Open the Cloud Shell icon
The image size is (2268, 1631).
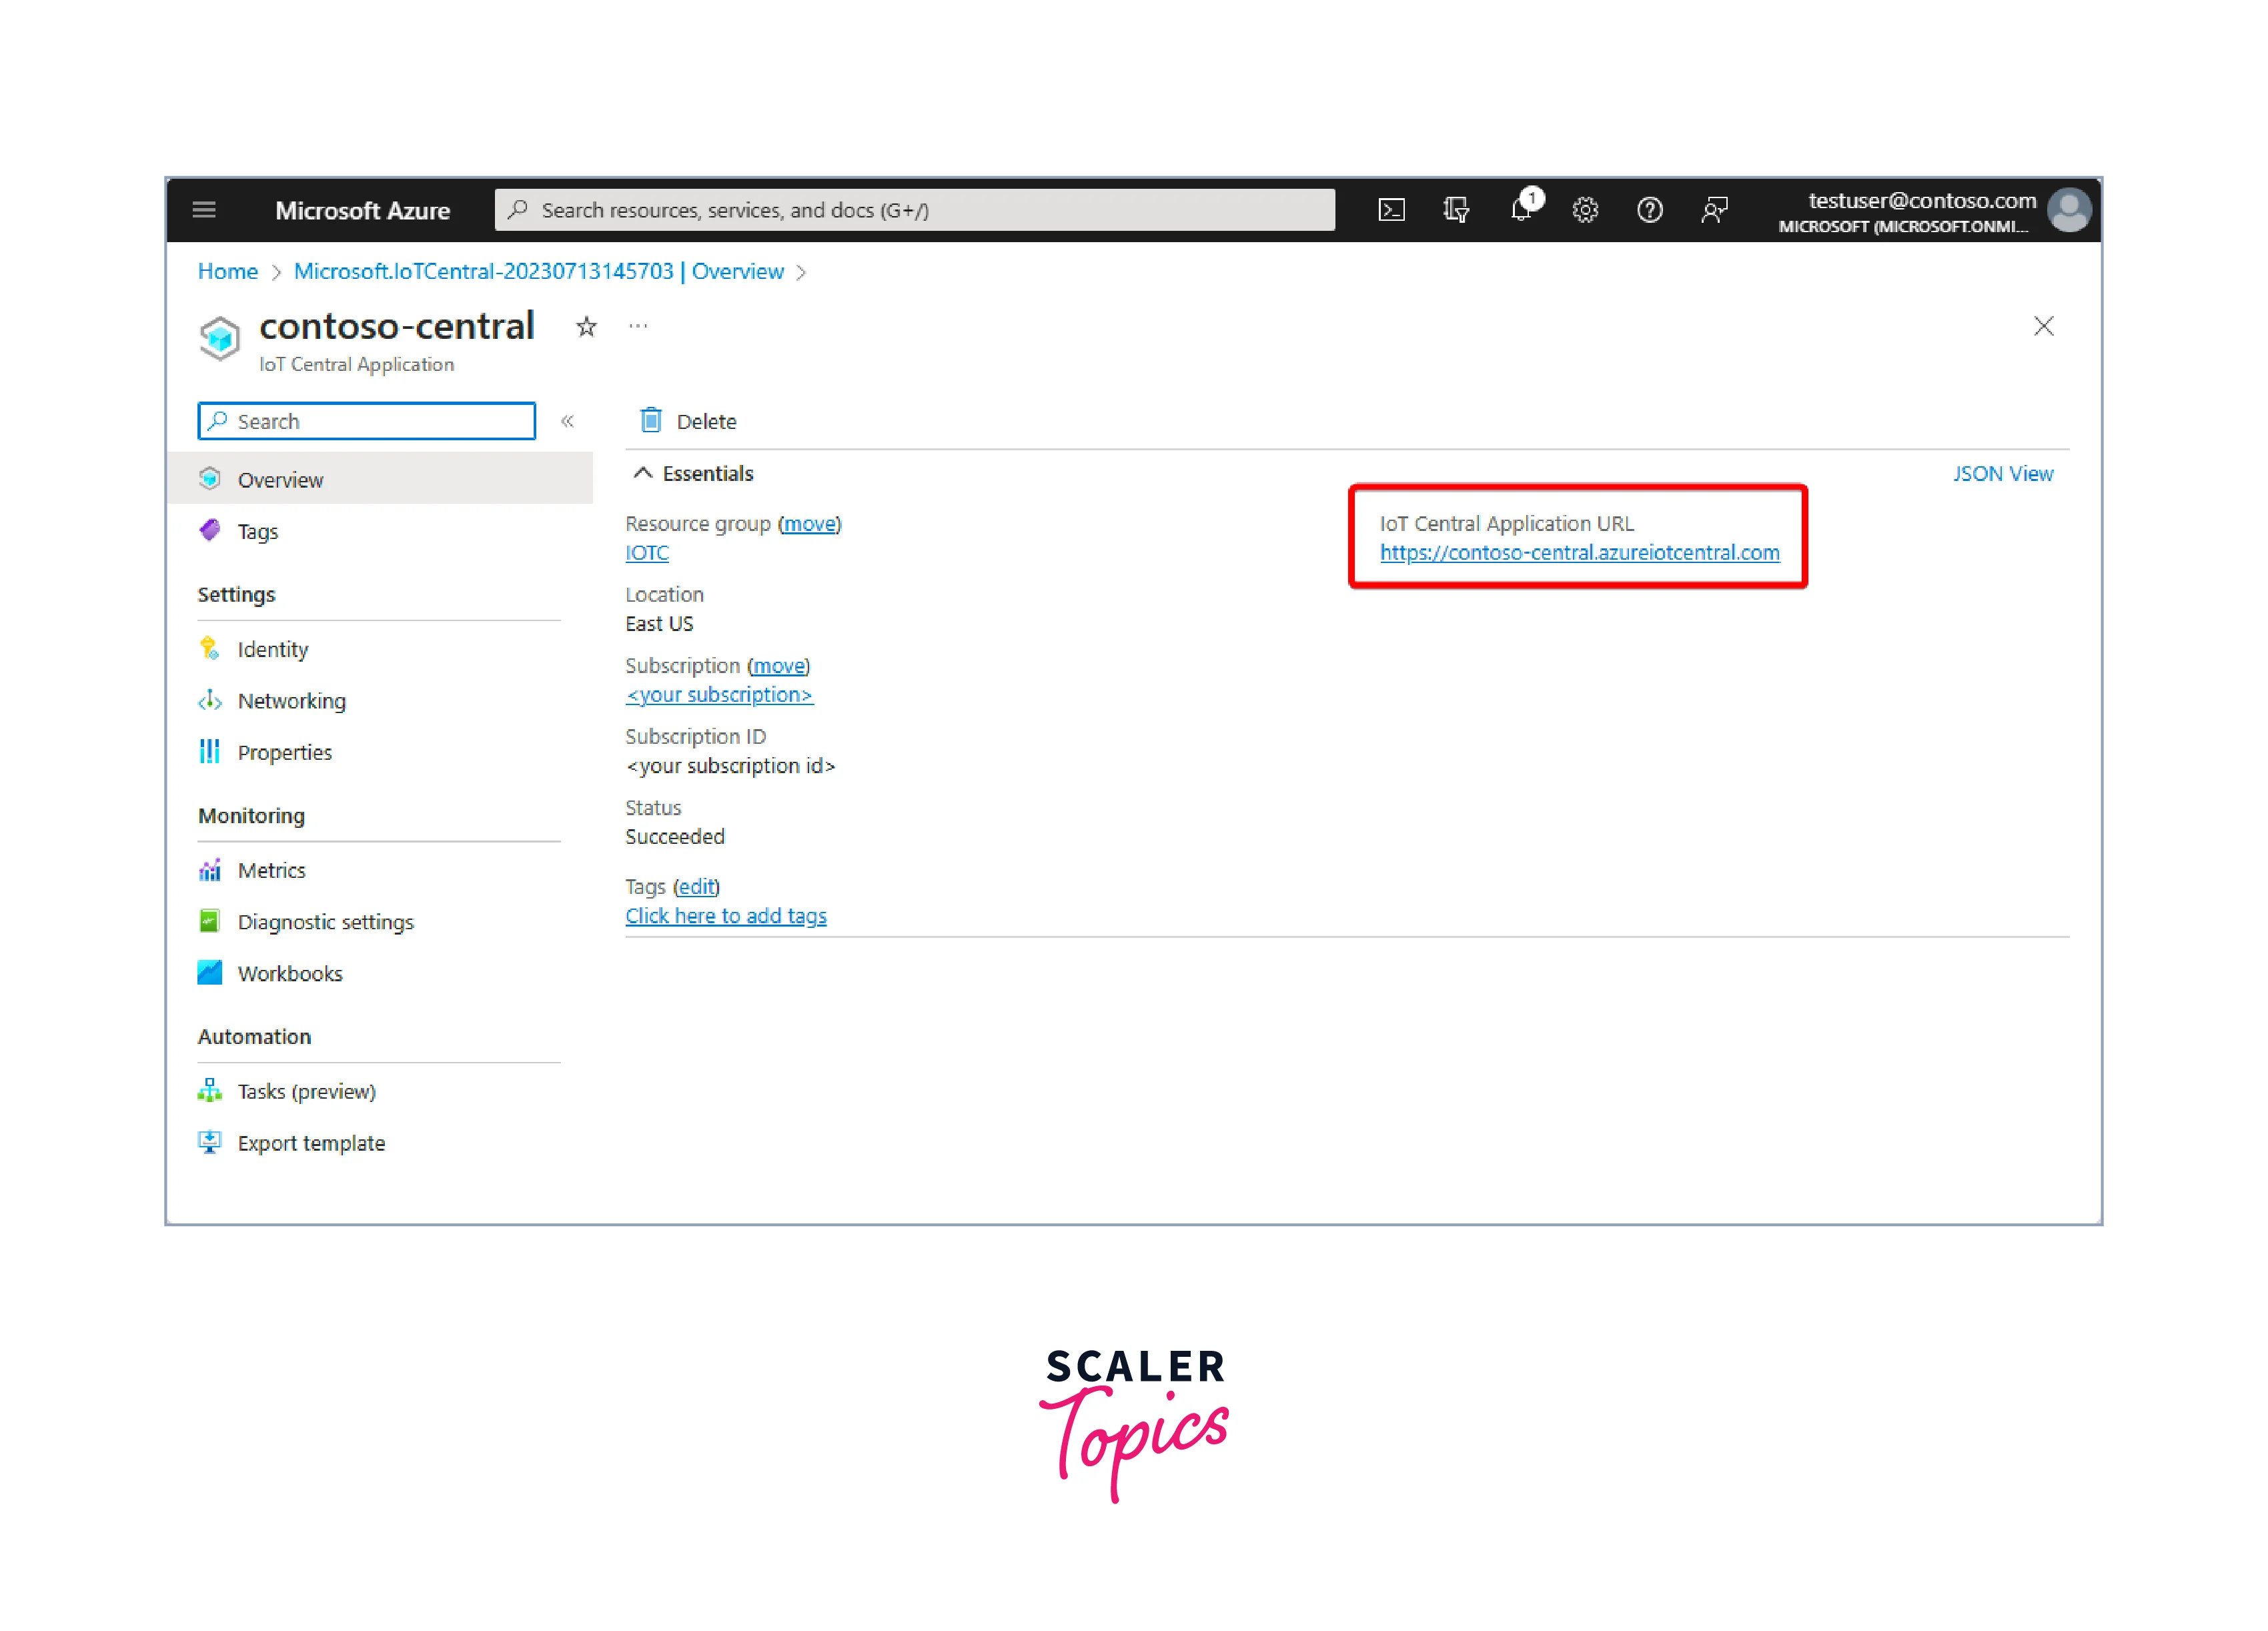tap(1391, 210)
